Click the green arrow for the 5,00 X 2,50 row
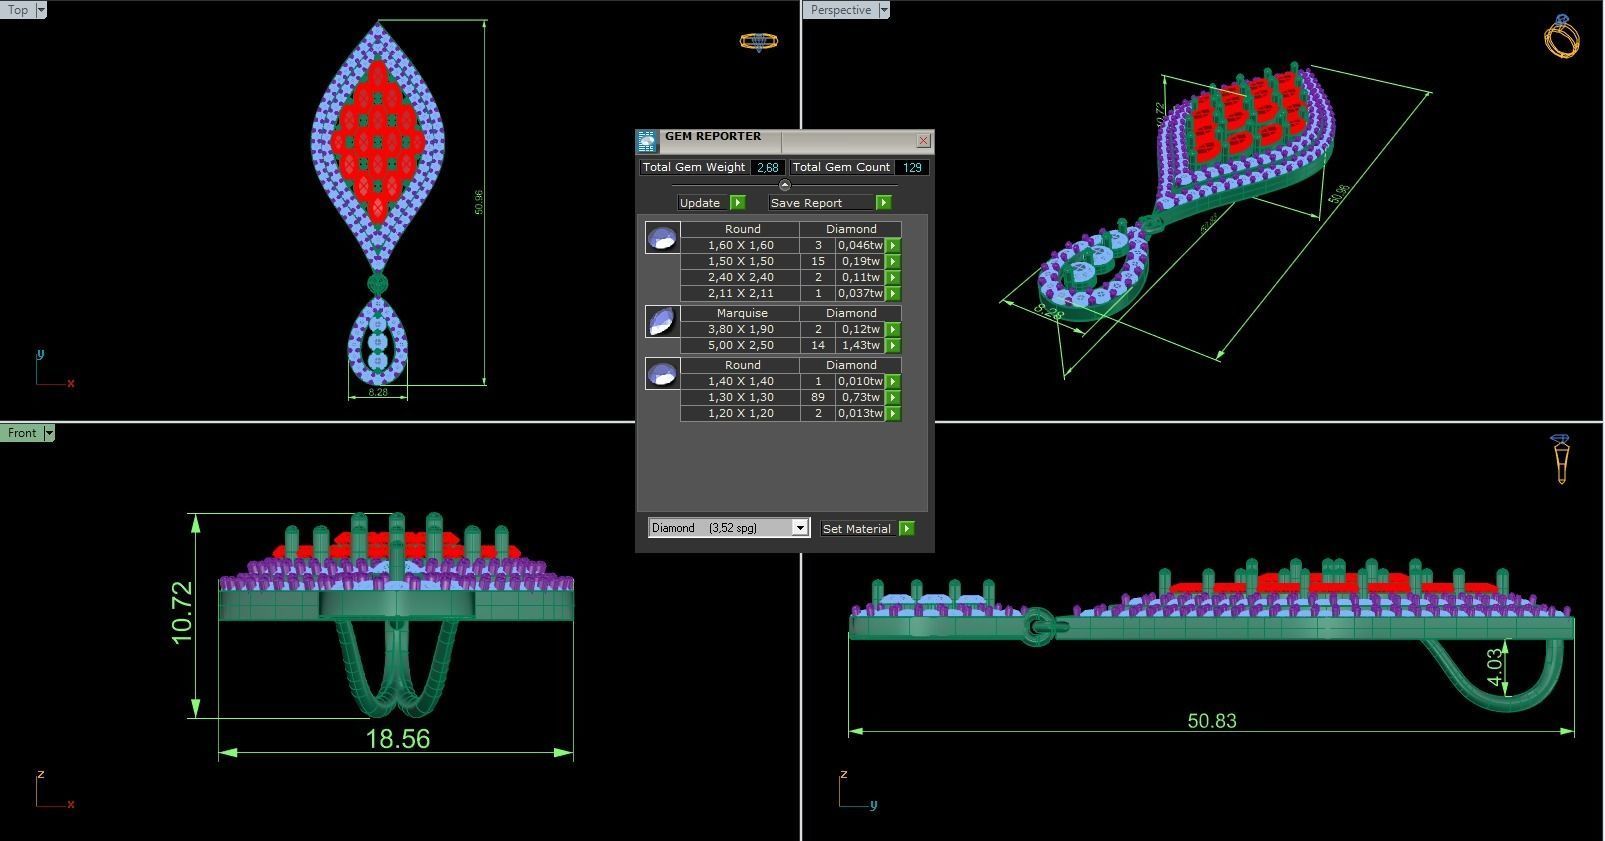The height and width of the screenshot is (841, 1605). click(x=893, y=345)
